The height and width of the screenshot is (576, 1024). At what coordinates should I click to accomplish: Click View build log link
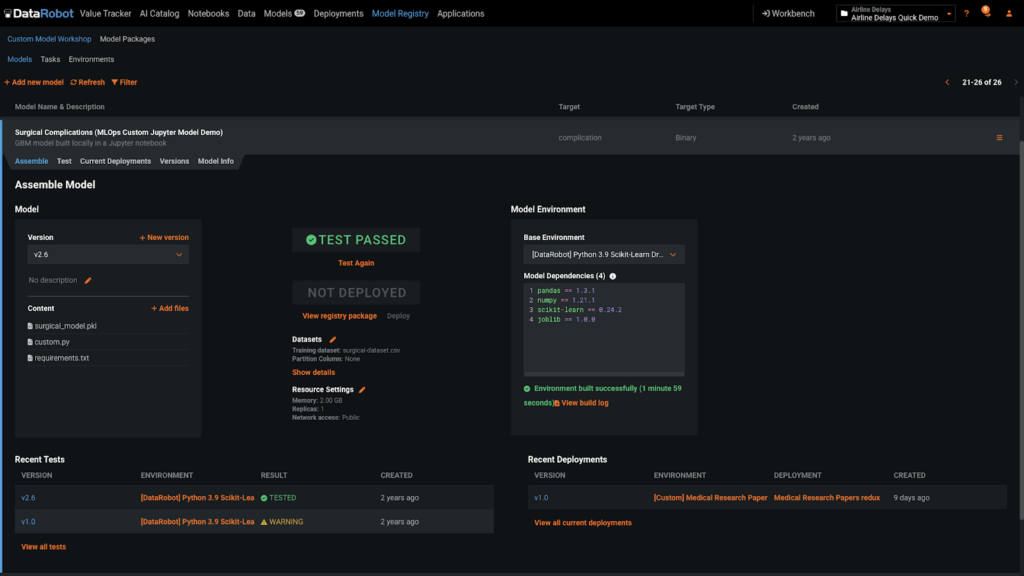point(584,403)
